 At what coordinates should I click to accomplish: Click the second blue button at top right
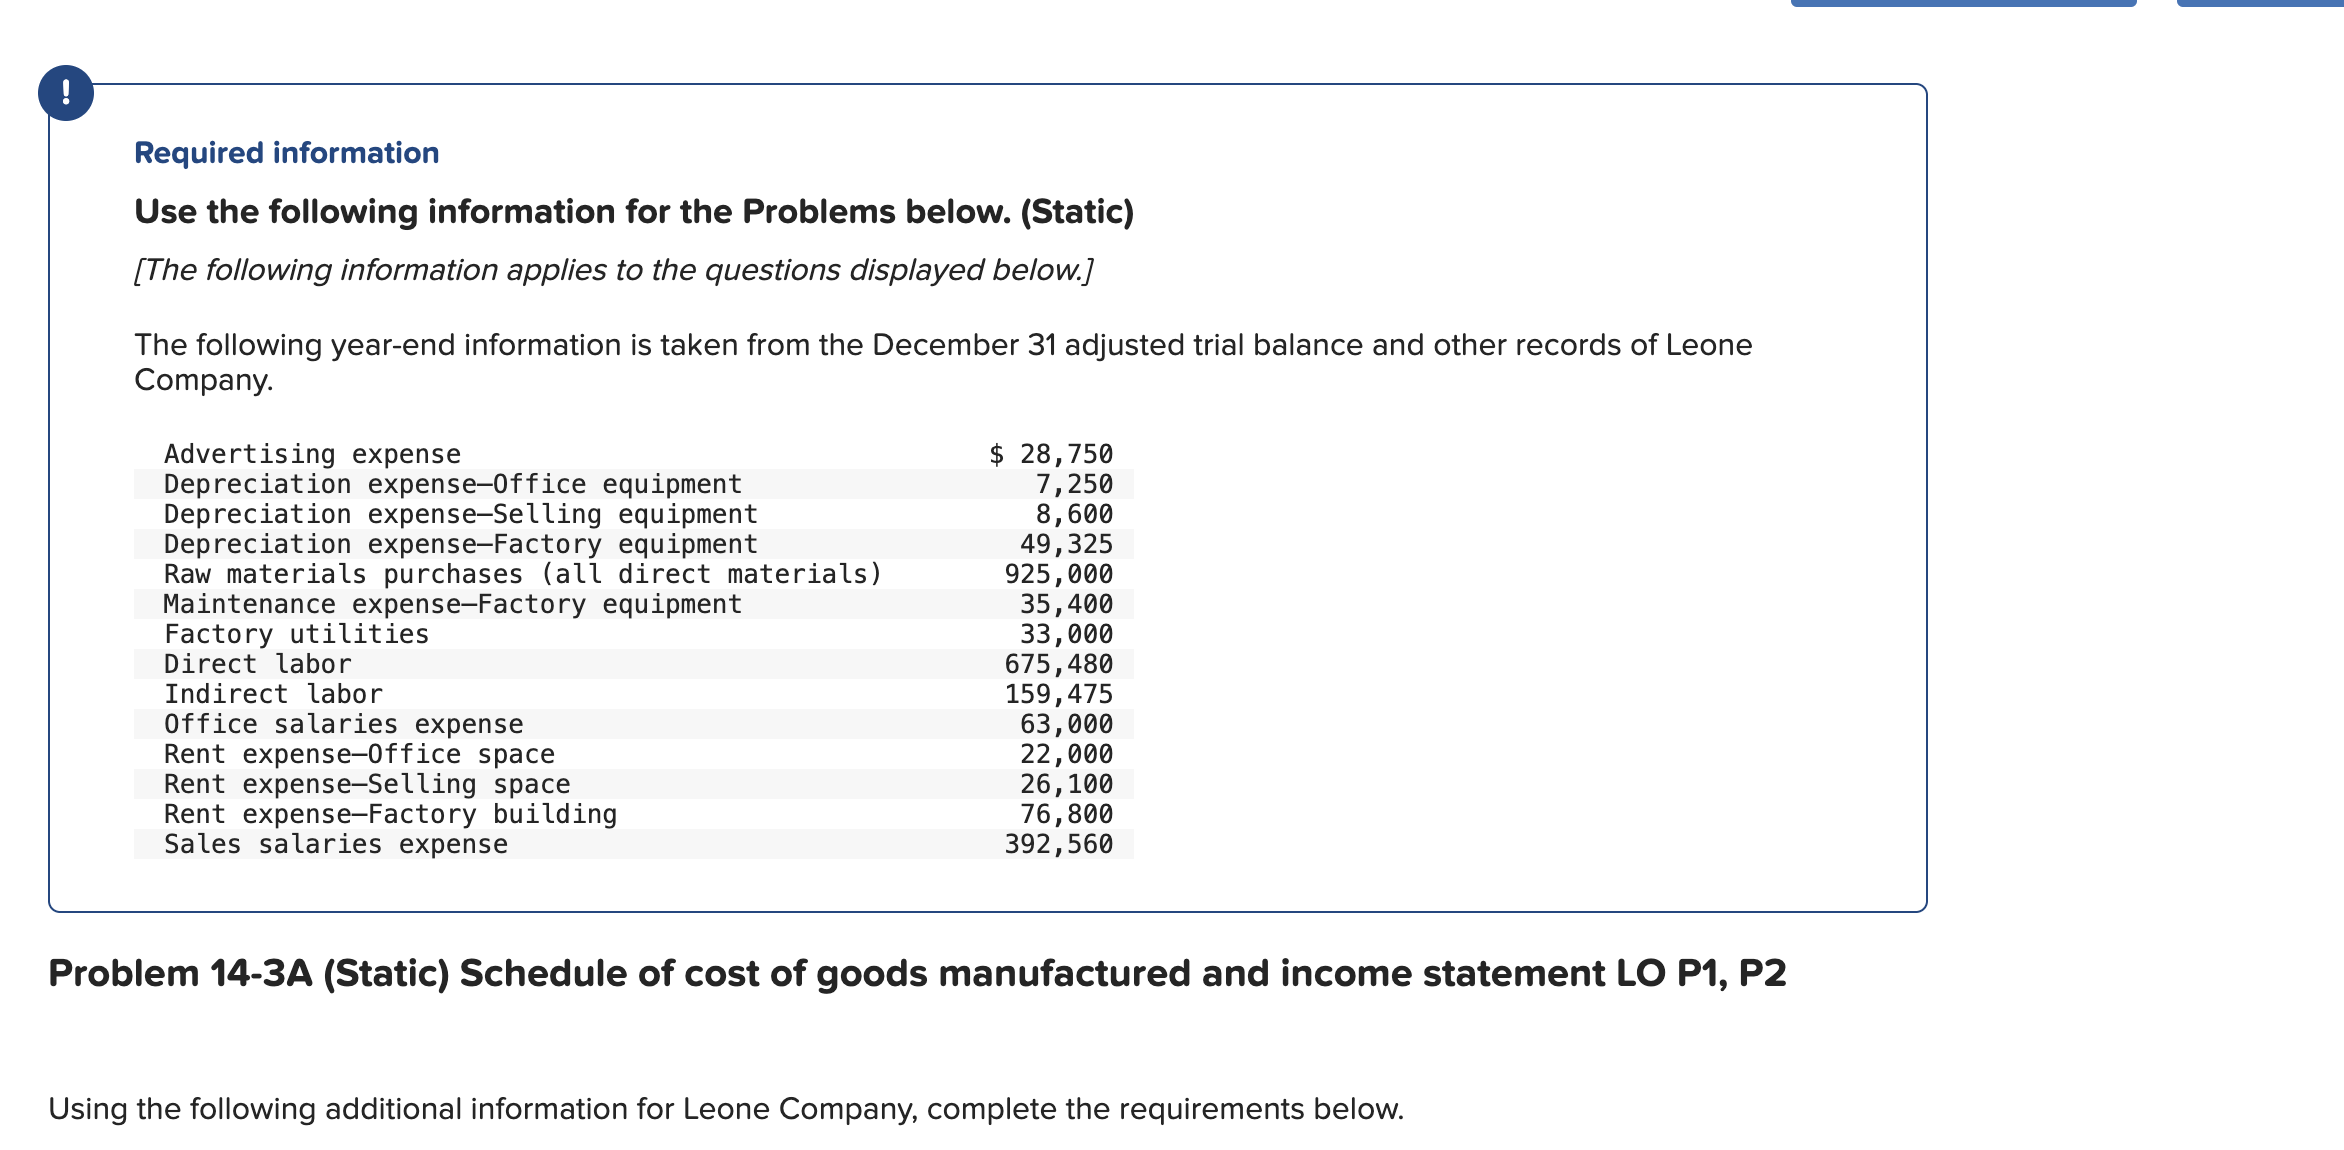point(2268,5)
